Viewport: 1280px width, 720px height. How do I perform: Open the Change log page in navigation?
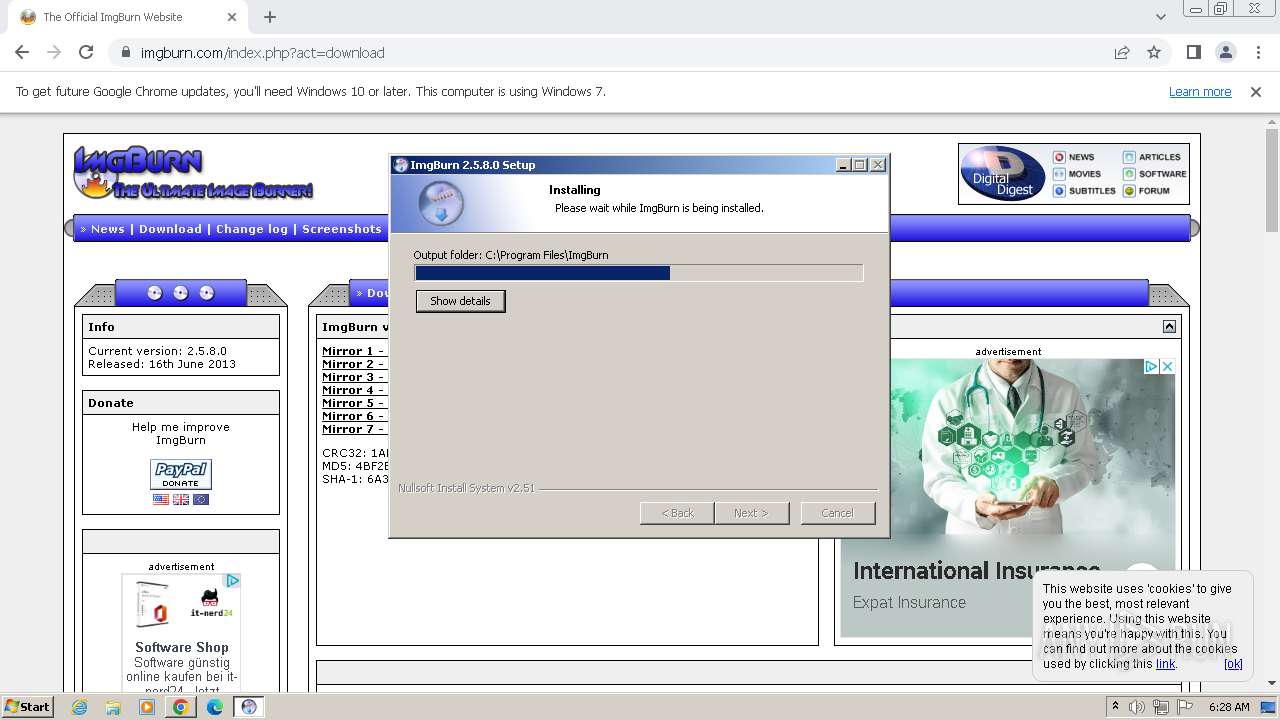click(x=252, y=229)
